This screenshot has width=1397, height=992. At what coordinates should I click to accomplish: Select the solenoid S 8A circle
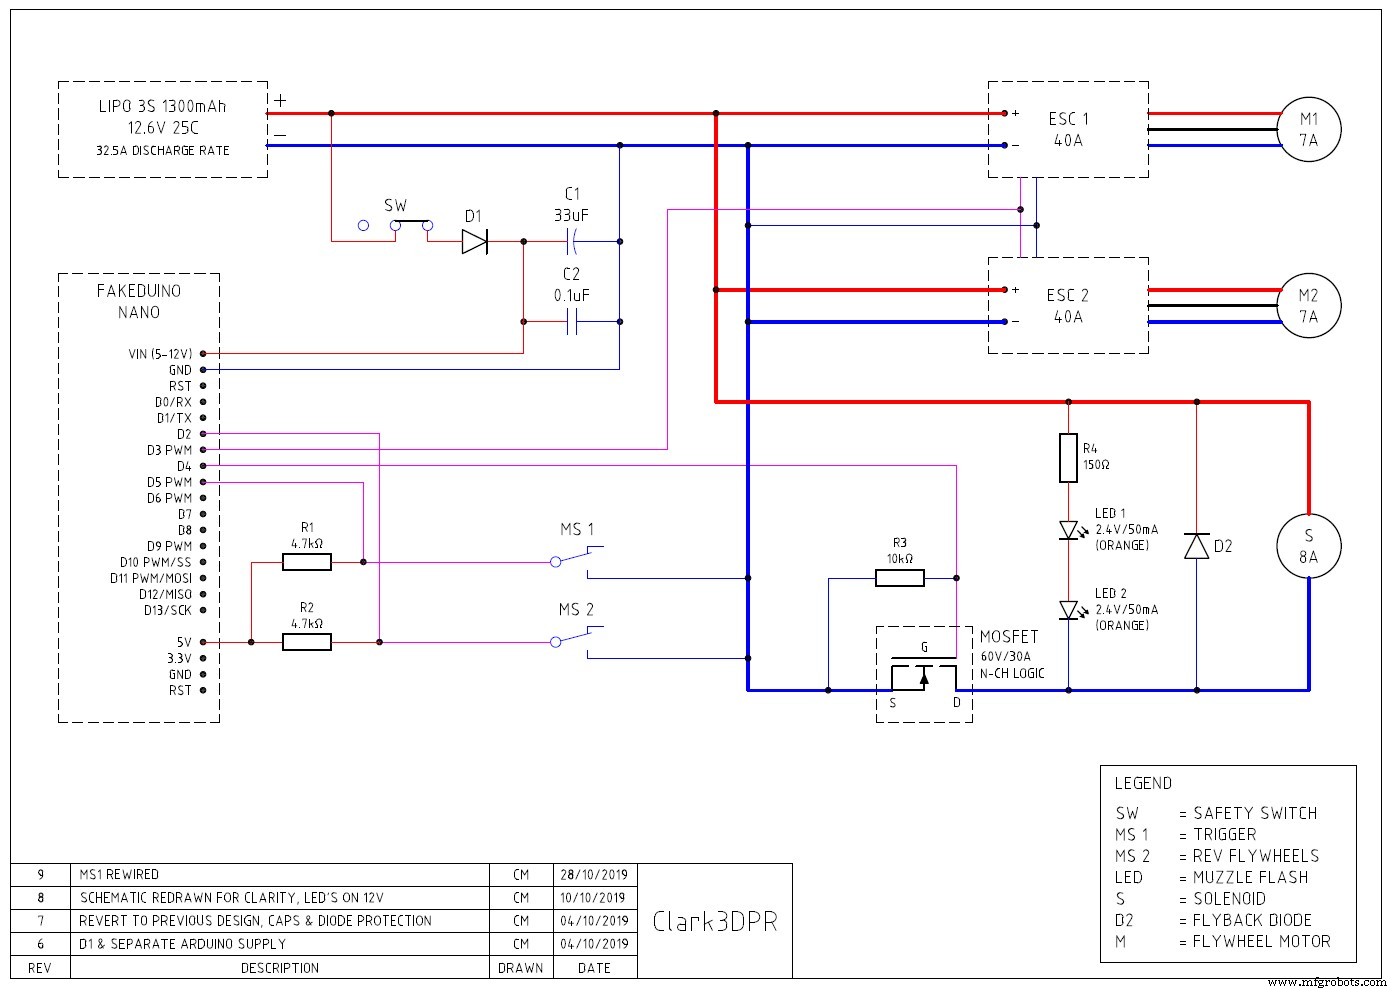point(1308,546)
